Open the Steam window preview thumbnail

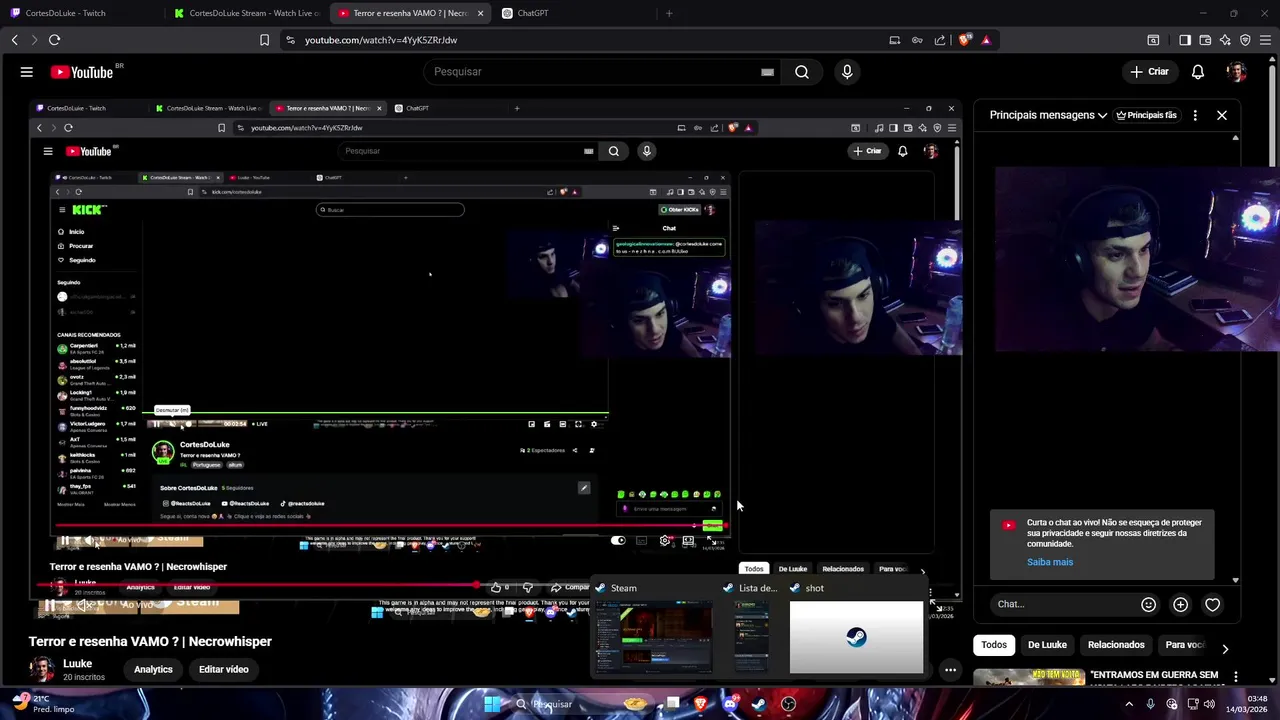tap(654, 637)
